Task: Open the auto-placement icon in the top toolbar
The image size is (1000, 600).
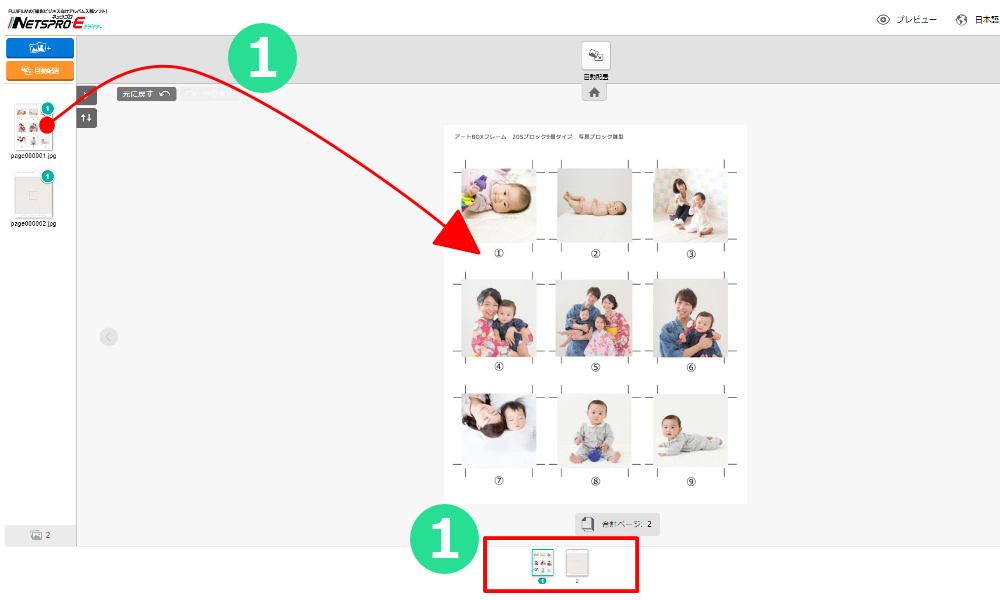Action: click(x=596, y=56)
